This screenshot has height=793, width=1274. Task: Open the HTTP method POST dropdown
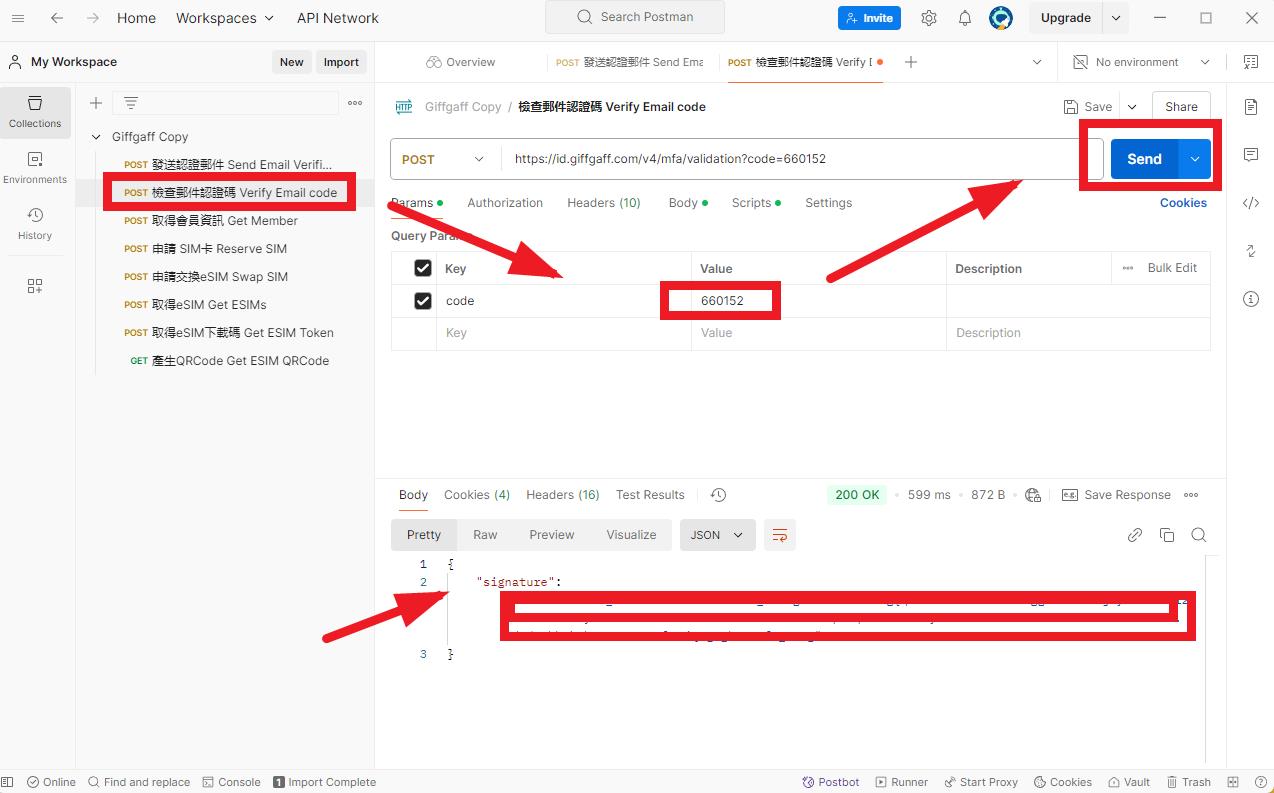(x=444, y=159)
